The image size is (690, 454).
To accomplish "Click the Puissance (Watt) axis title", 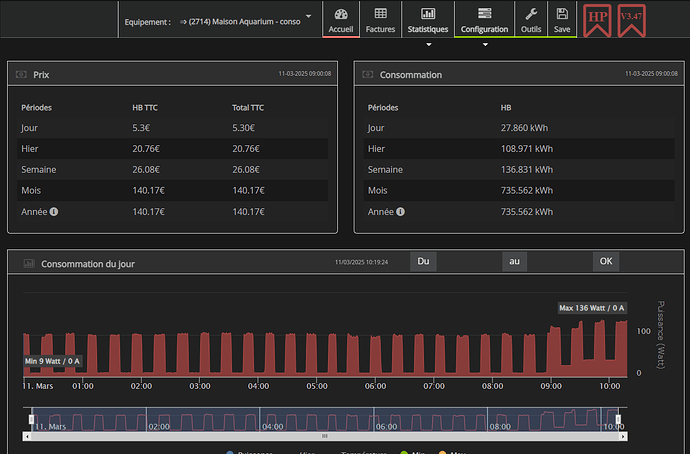I will click(x=661, y=334).
